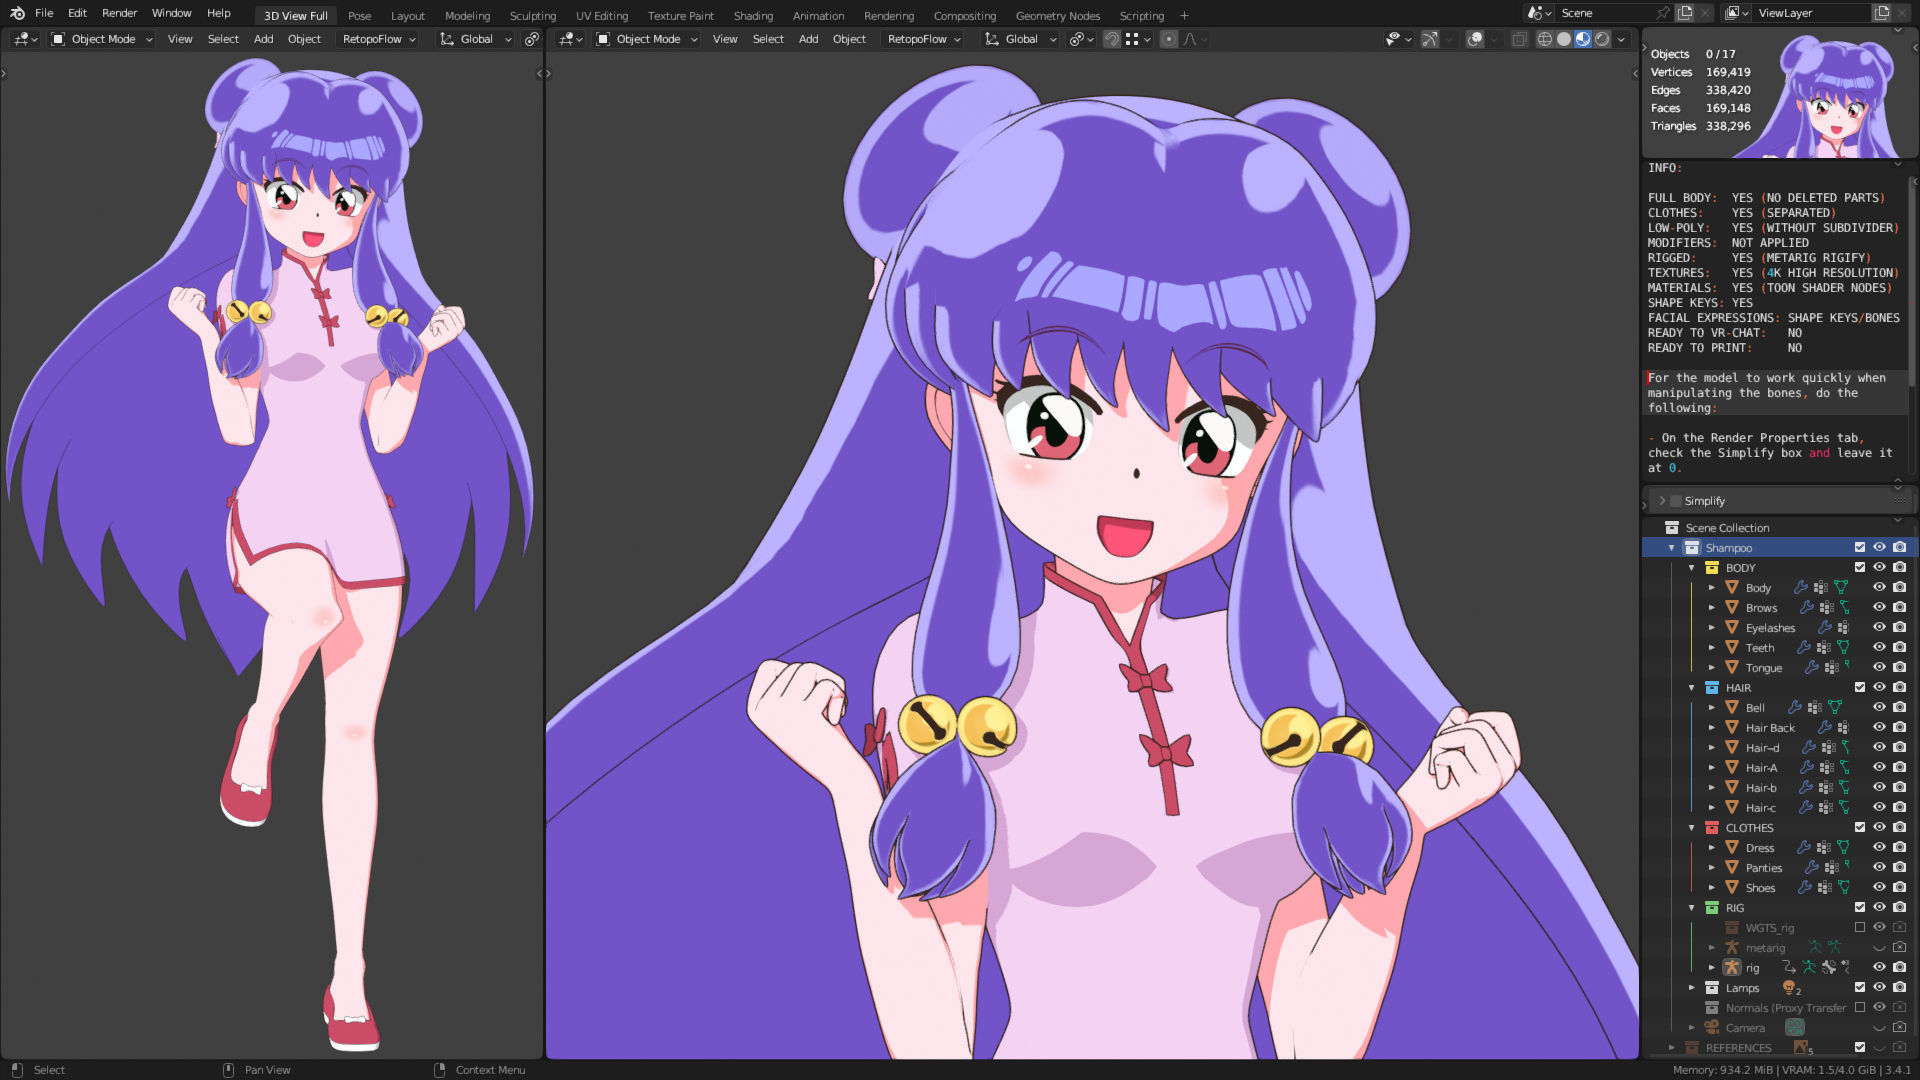Open the Render menu
1920x1080 pixels.
pos(119,13)
